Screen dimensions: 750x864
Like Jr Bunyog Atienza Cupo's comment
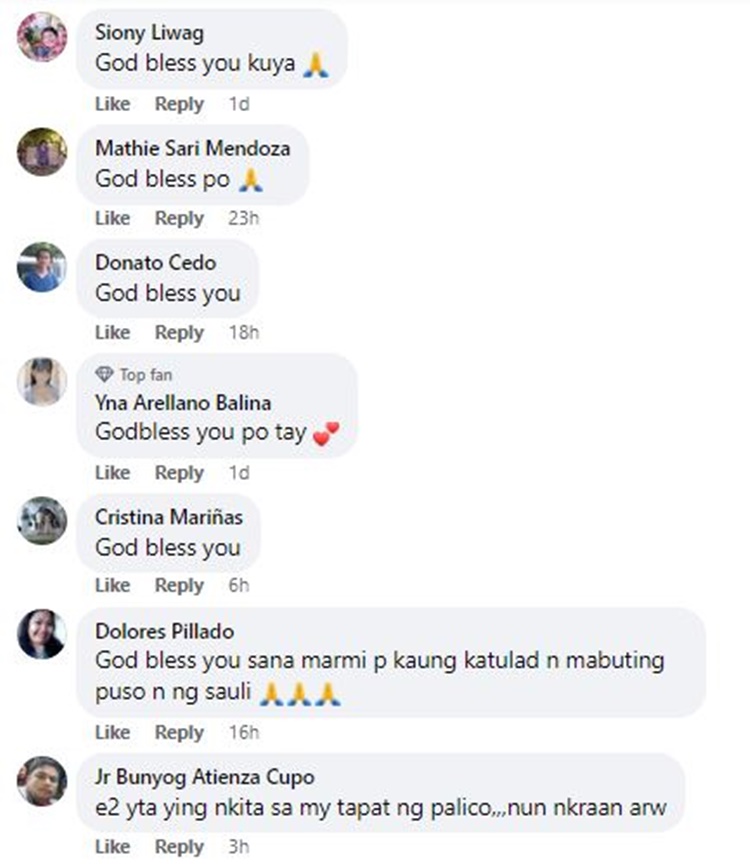(112, 846)
